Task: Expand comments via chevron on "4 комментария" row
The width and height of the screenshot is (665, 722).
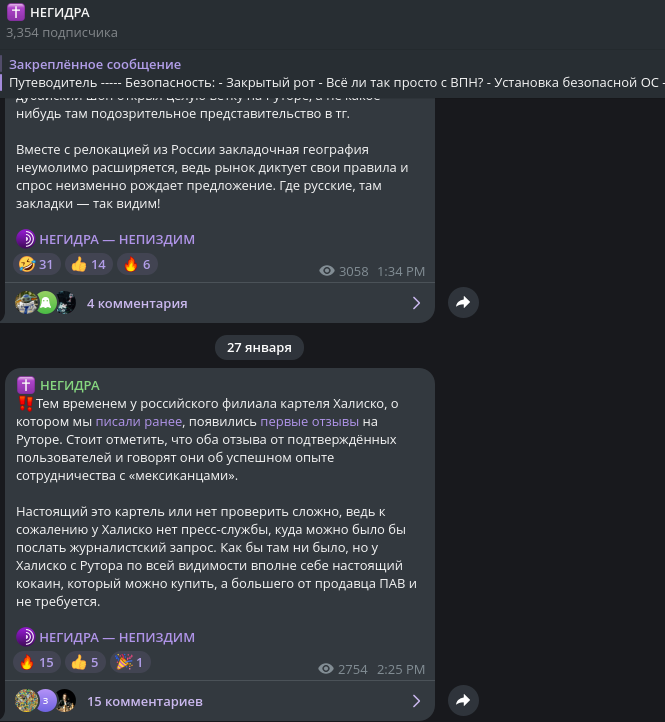Action: [x=417, y=303]
